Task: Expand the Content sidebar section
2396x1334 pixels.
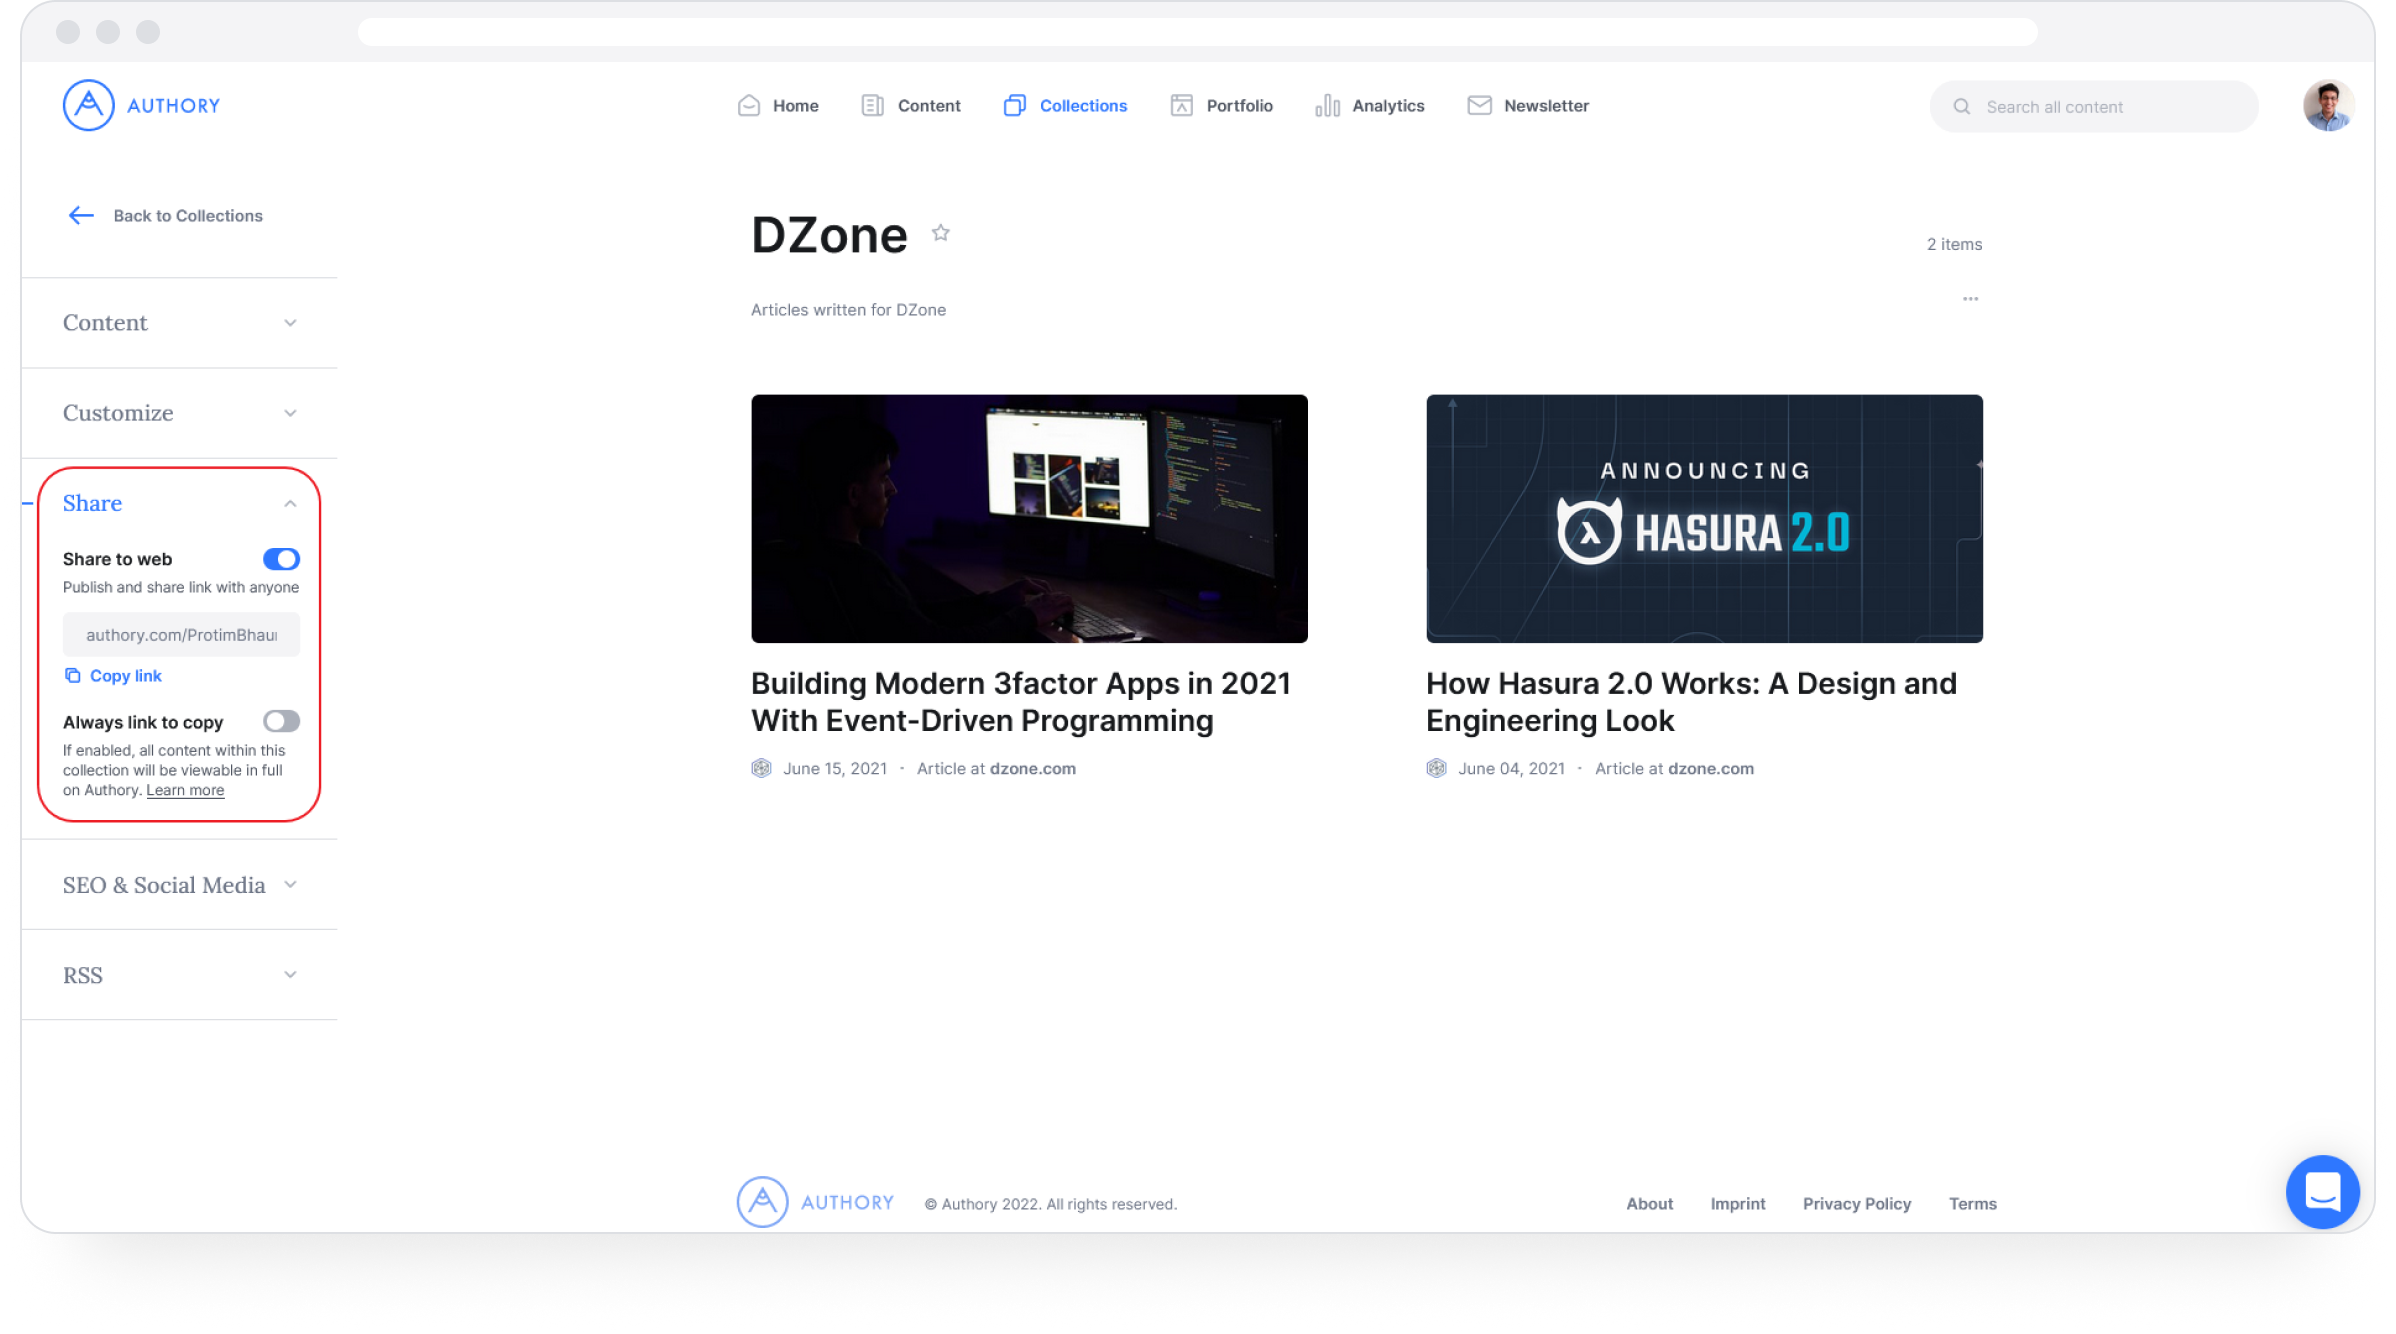Action: click(180, 322)
